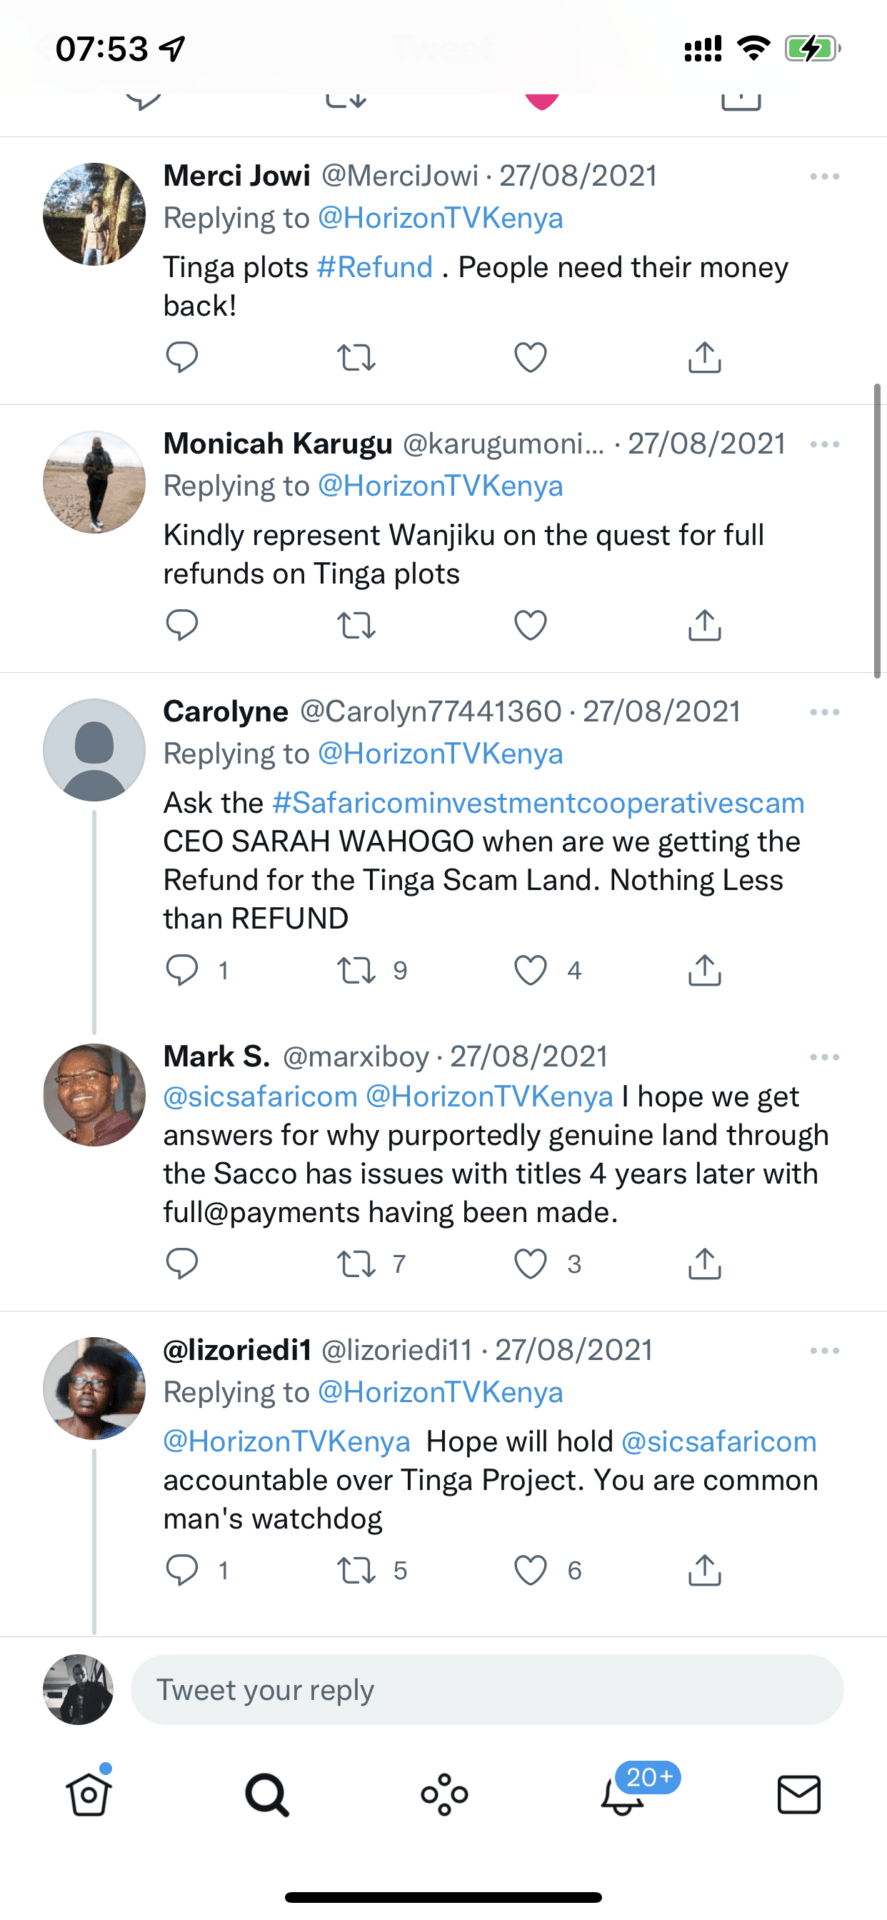Open three-dot menu on Mark S.'s tweet
Image resolution: width=887 pixels, height=1920 pixels.
click(x=824, y=1057)
